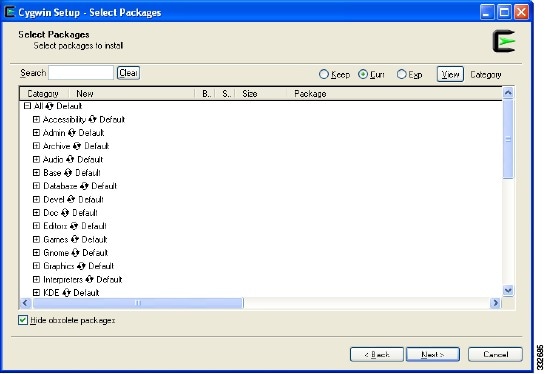
Task: Focus the Search input field
Action: [x=81, y=73]
